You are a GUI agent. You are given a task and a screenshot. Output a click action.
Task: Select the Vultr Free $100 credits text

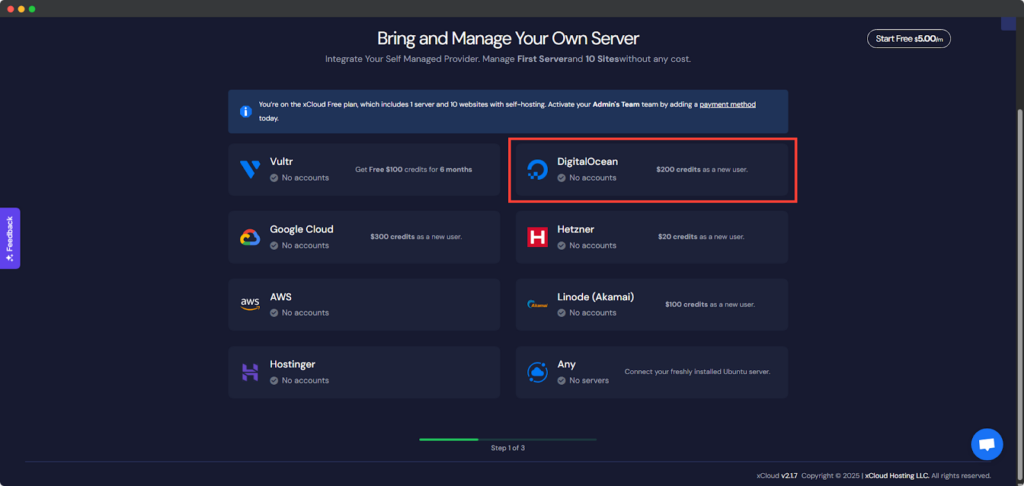pyautogui.click(x=413, y=169)
